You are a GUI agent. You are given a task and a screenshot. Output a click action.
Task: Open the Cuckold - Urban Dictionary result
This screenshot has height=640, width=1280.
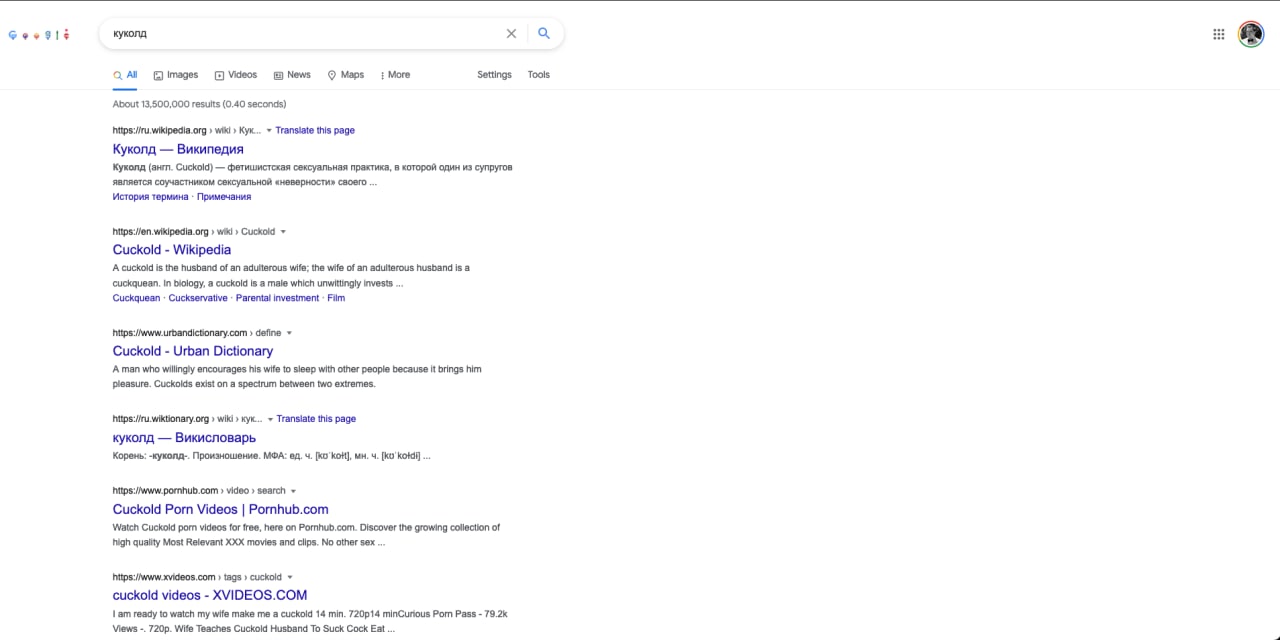[x=193, y=351]
